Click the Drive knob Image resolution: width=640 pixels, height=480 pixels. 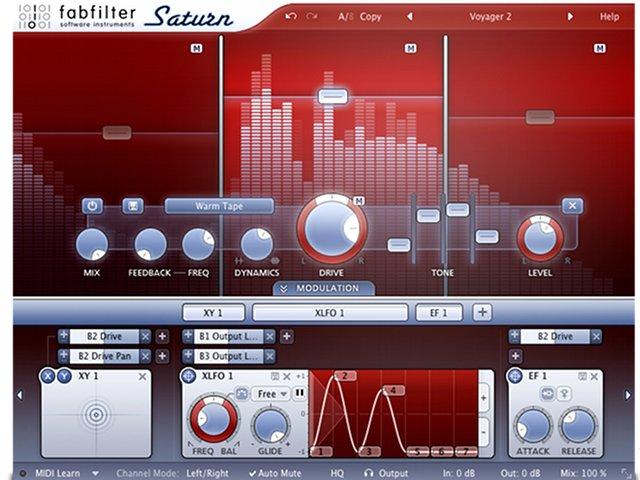[x=331, y=229]
